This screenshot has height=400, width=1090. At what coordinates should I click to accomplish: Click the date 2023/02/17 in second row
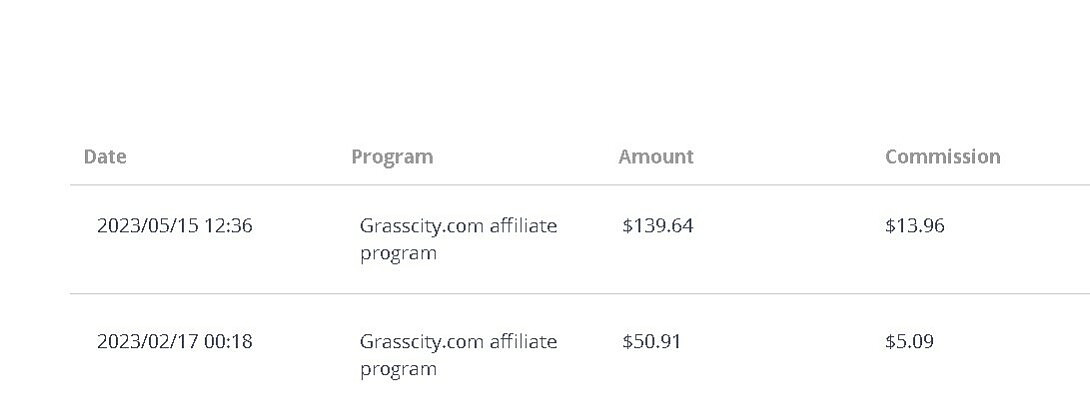pyautogui.click(x=148, y=342)
